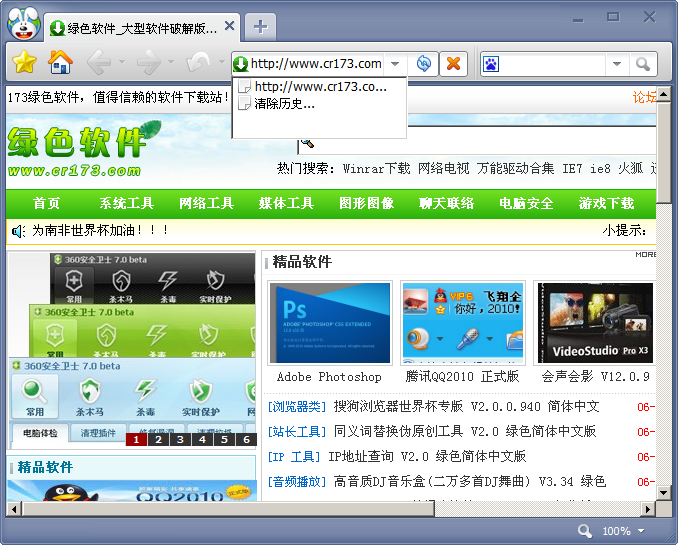The image size is (678, 545).
Task: Click horizontal scrollbar right arrow
Action: (647, 509)
